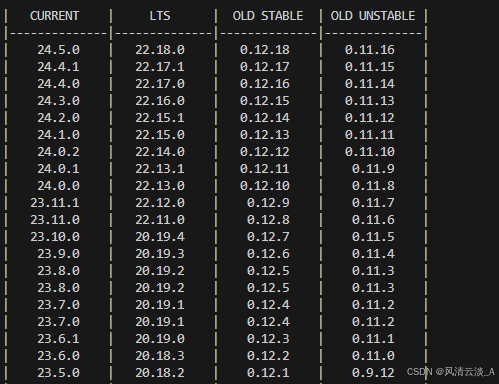Select LTS version 22.17.0

click(160, 84)
